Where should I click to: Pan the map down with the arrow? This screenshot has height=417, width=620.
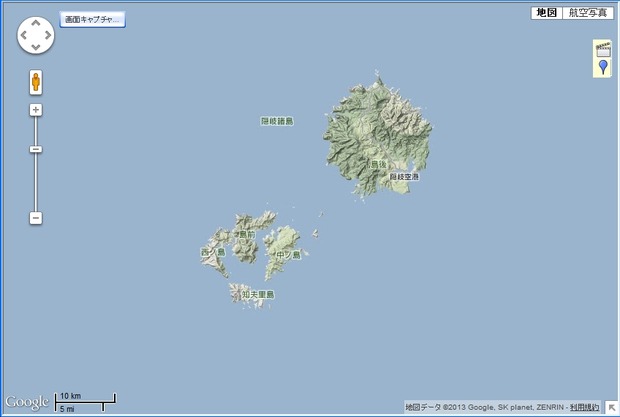tap(36, 47)
